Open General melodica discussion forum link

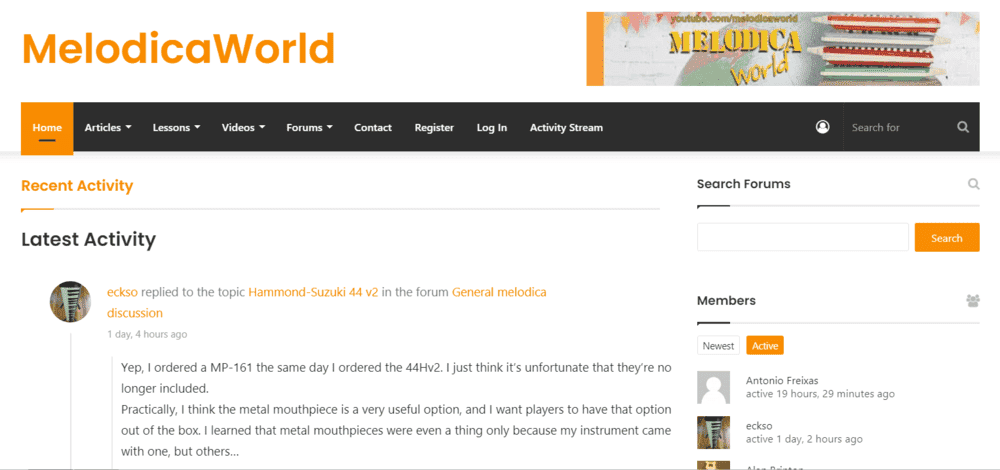[499, 293]
